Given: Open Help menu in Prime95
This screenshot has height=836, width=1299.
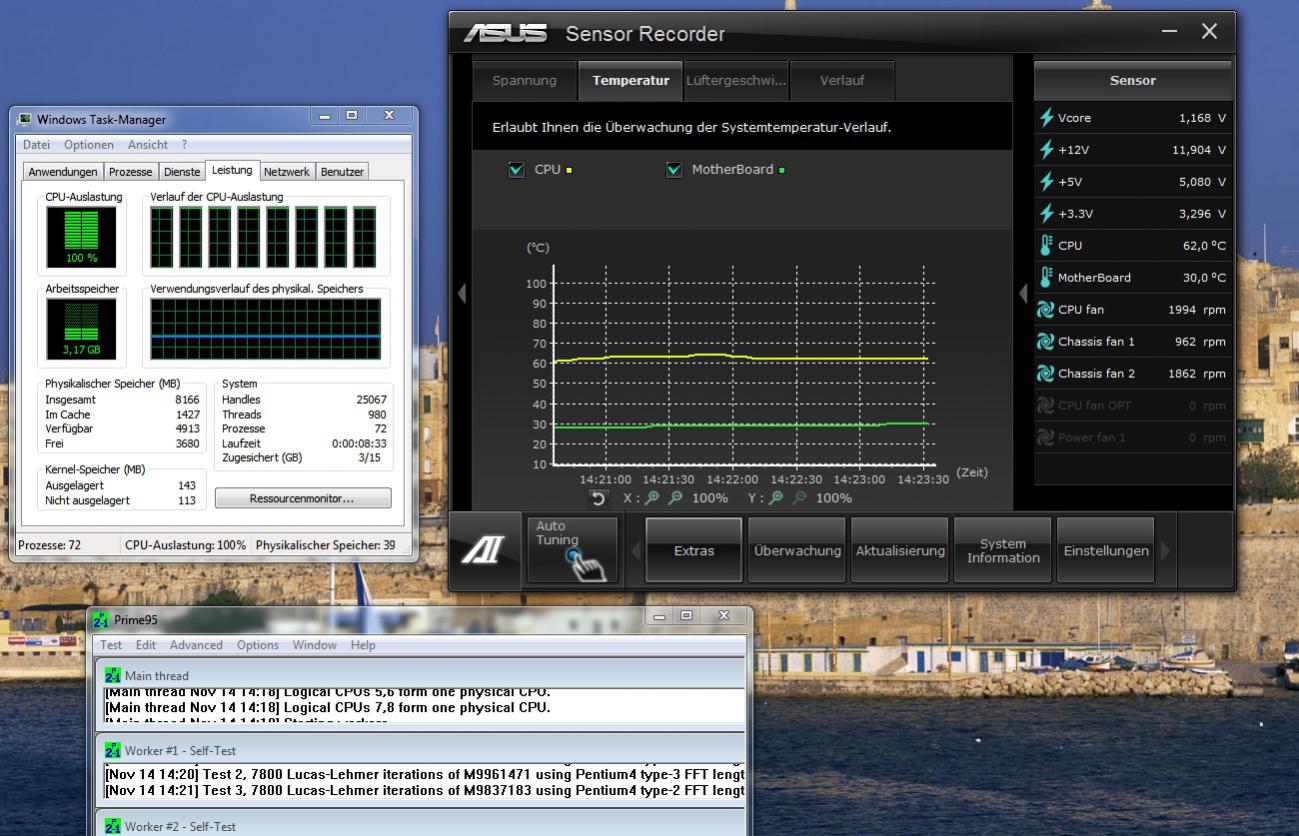Looking at the screenshot, I should coord(363,645).
